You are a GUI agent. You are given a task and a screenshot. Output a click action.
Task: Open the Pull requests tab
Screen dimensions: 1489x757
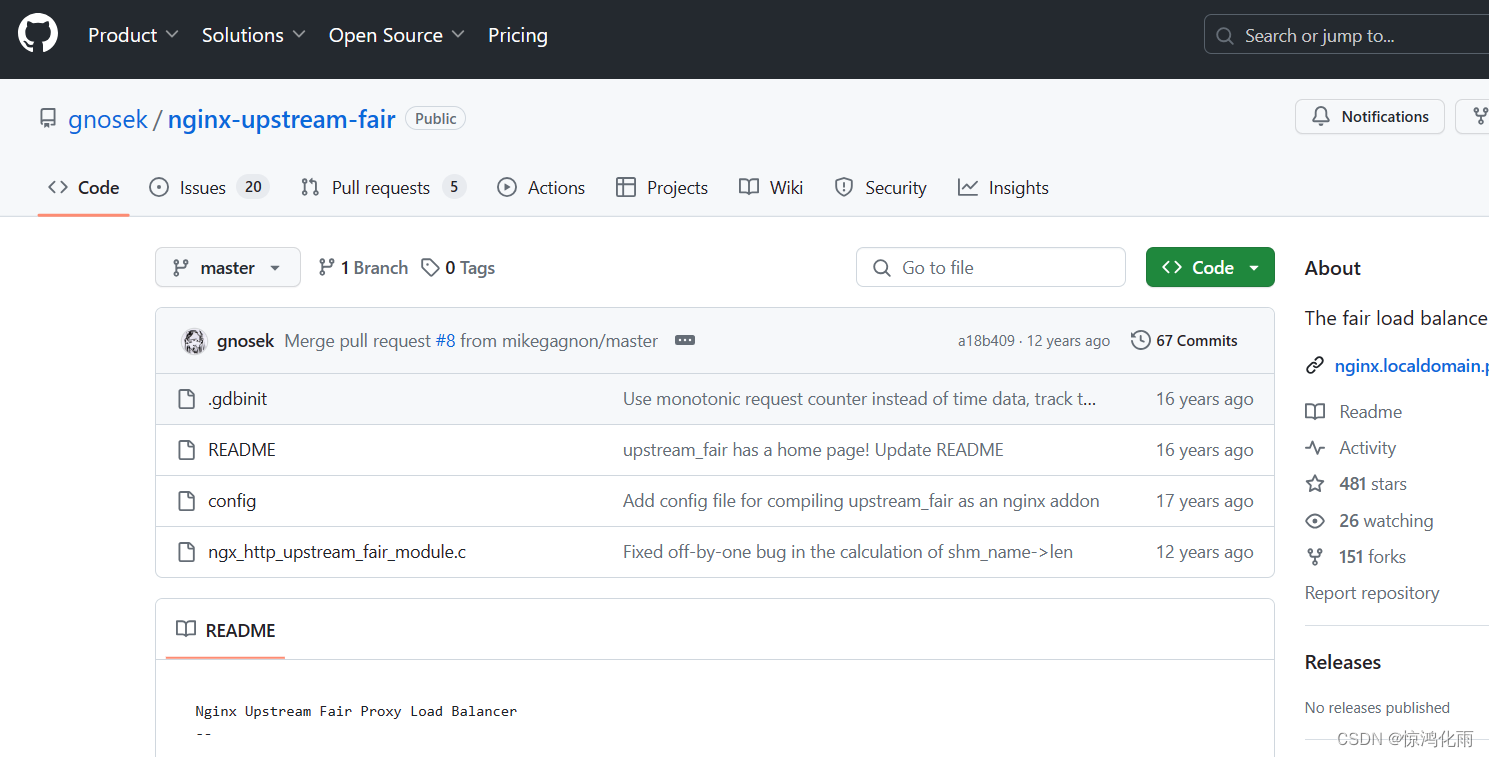(383, 188)
